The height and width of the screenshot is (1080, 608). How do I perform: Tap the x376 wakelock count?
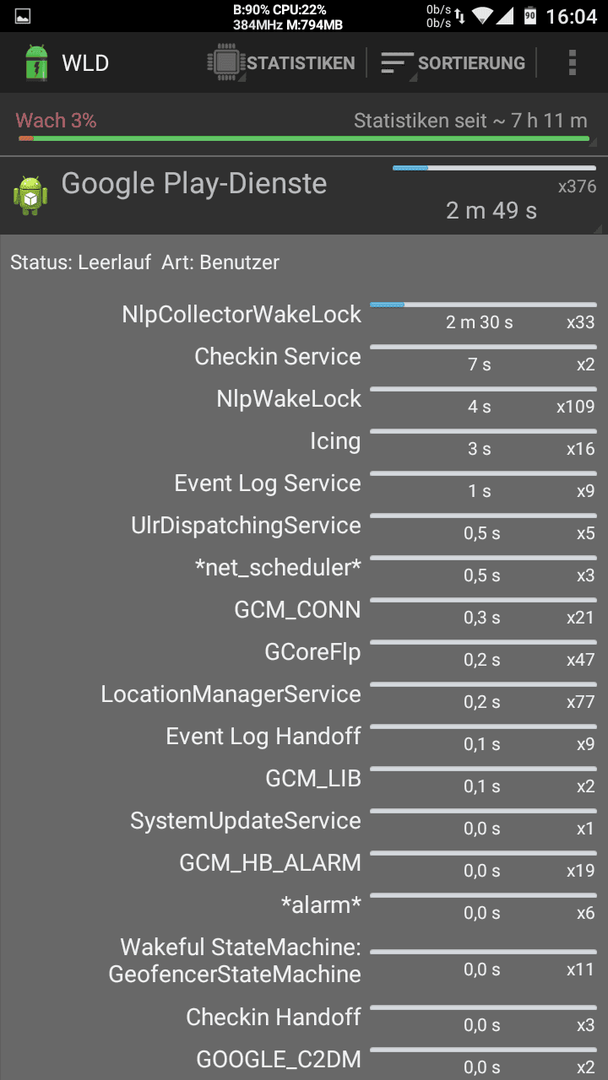coord(577,187)
